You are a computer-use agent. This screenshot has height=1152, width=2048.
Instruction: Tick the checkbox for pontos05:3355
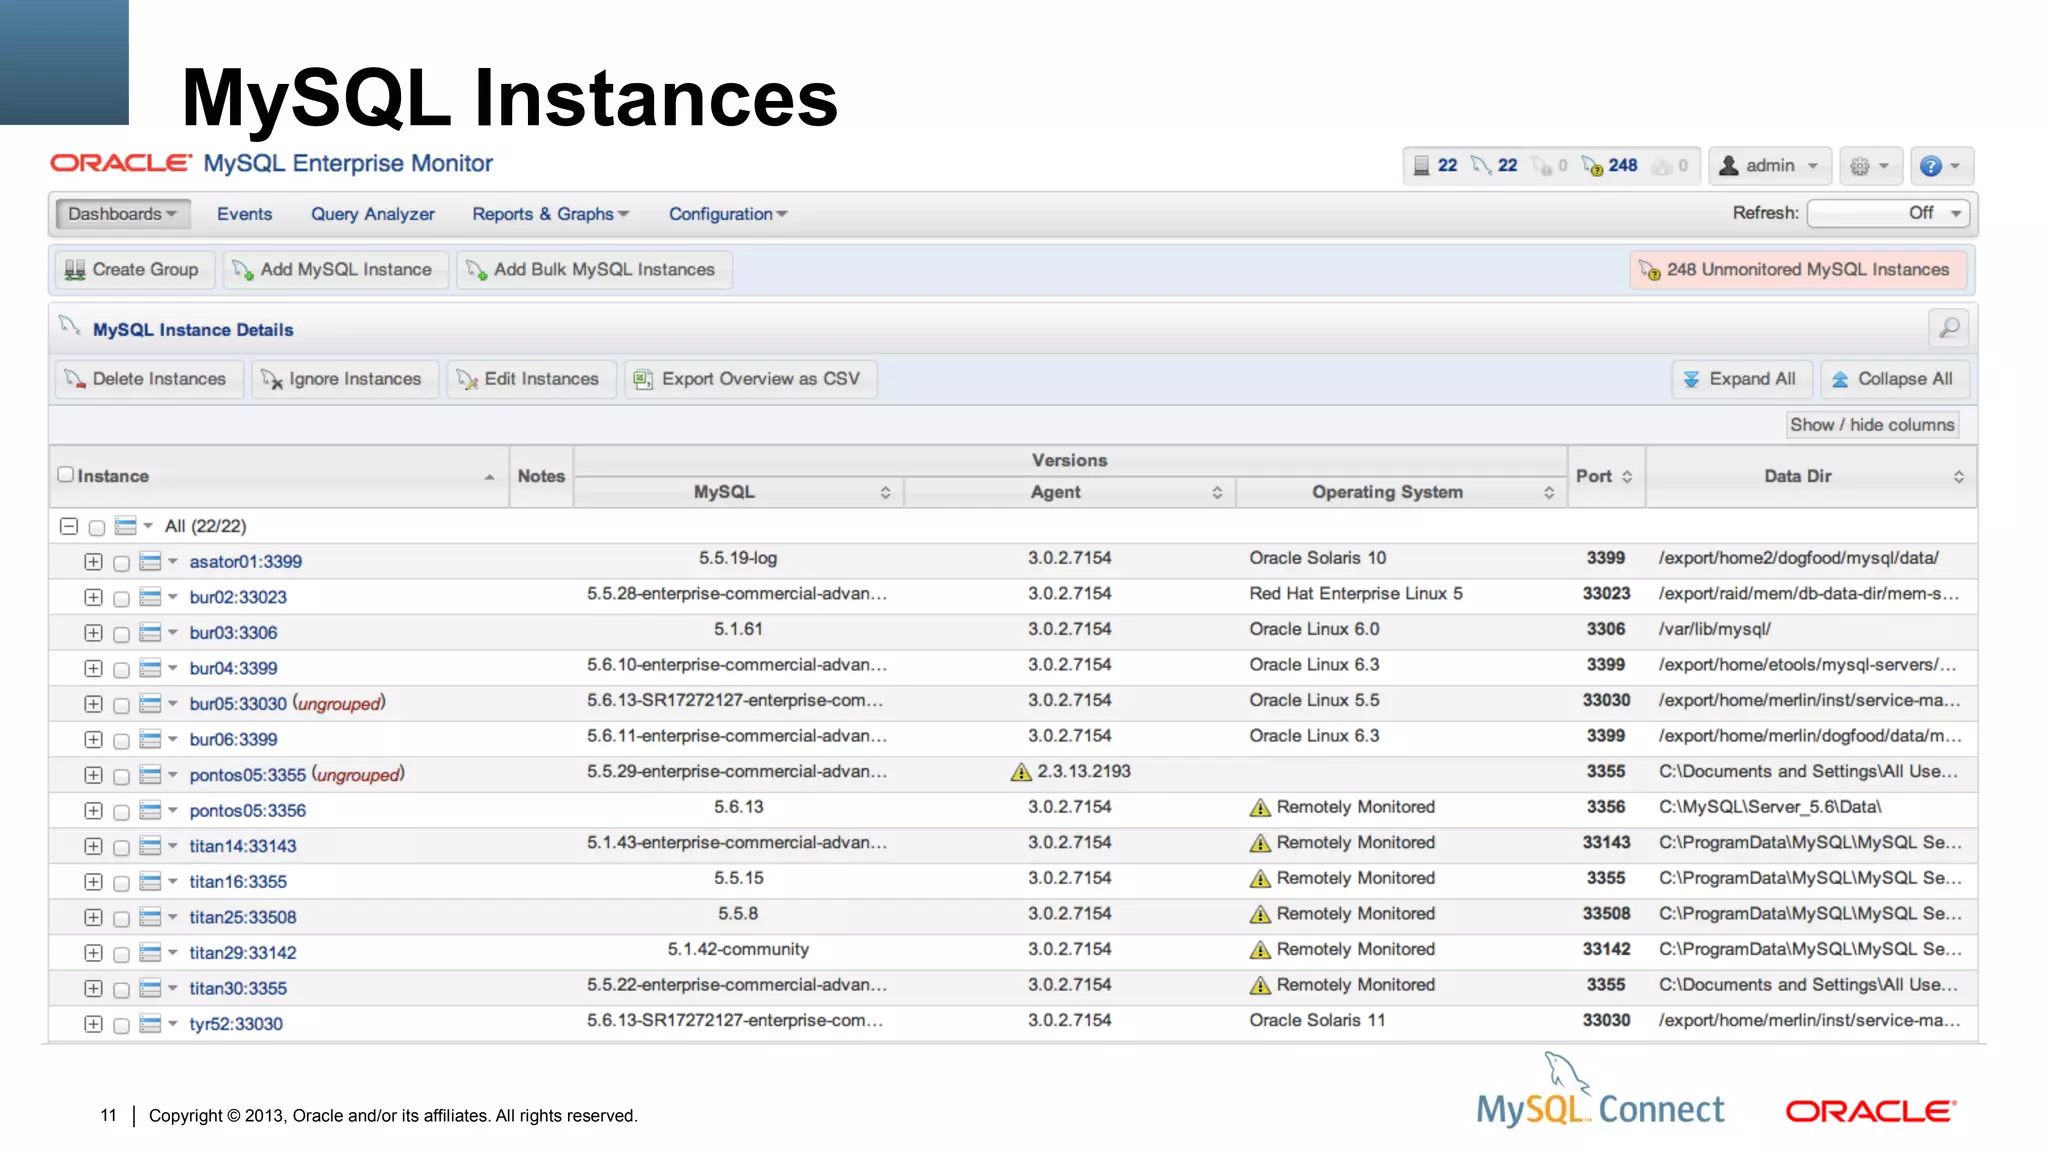tap(121, 777)
